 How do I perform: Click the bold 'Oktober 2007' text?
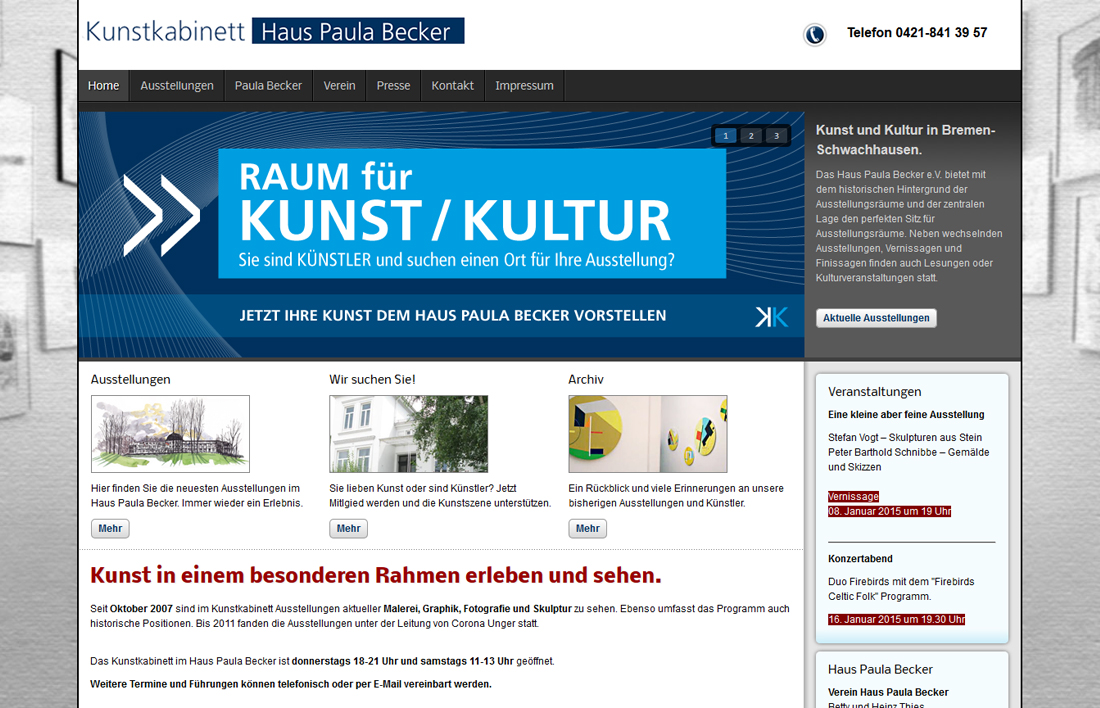(x=141, y=609)
